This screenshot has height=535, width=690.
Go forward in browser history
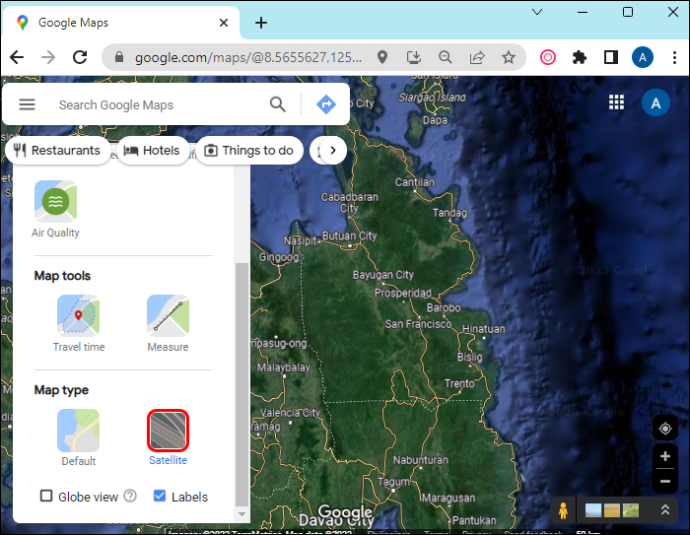[x=48, y=57]
